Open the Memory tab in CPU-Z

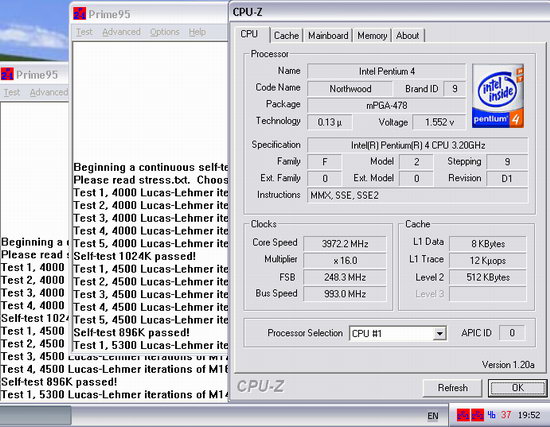[372, 35]
